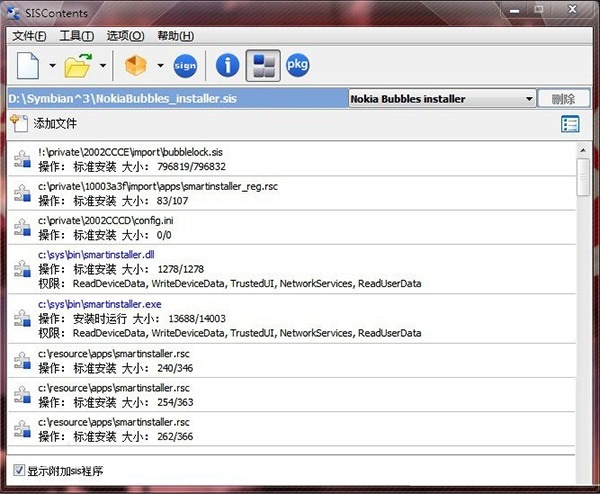600x494 pixels.
Task: Click the puzzle icon beside smartinstaller.dll
Action: [22, 269]
